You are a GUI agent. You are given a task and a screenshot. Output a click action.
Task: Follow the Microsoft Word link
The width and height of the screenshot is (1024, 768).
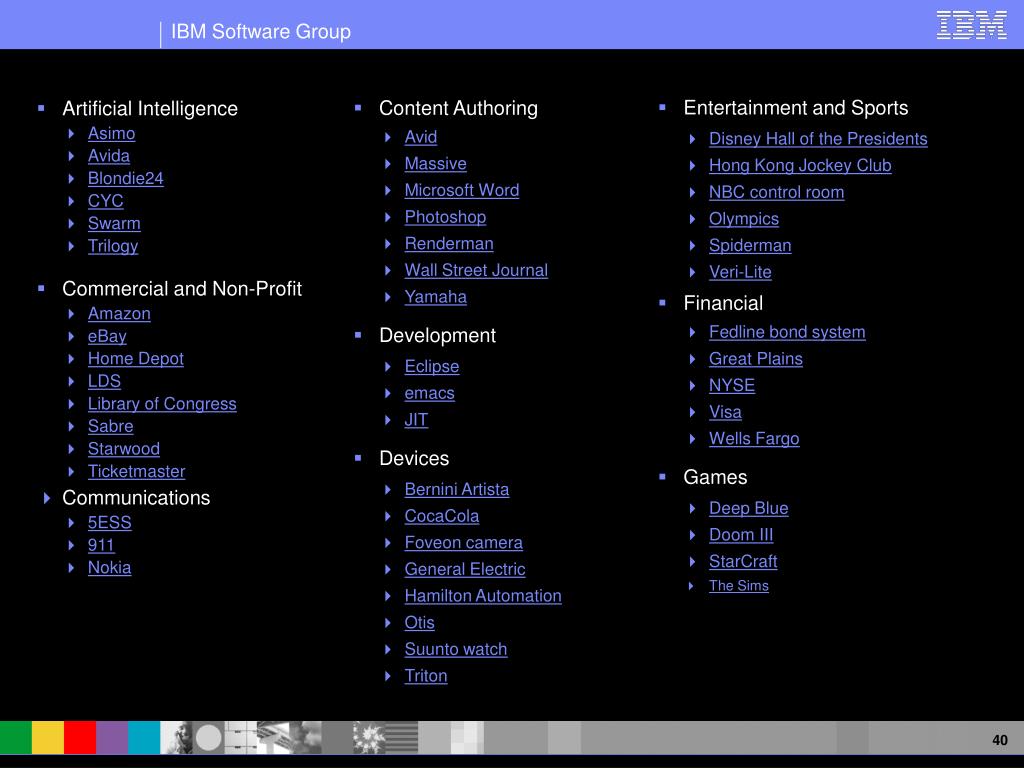click(x=462, y=190)
